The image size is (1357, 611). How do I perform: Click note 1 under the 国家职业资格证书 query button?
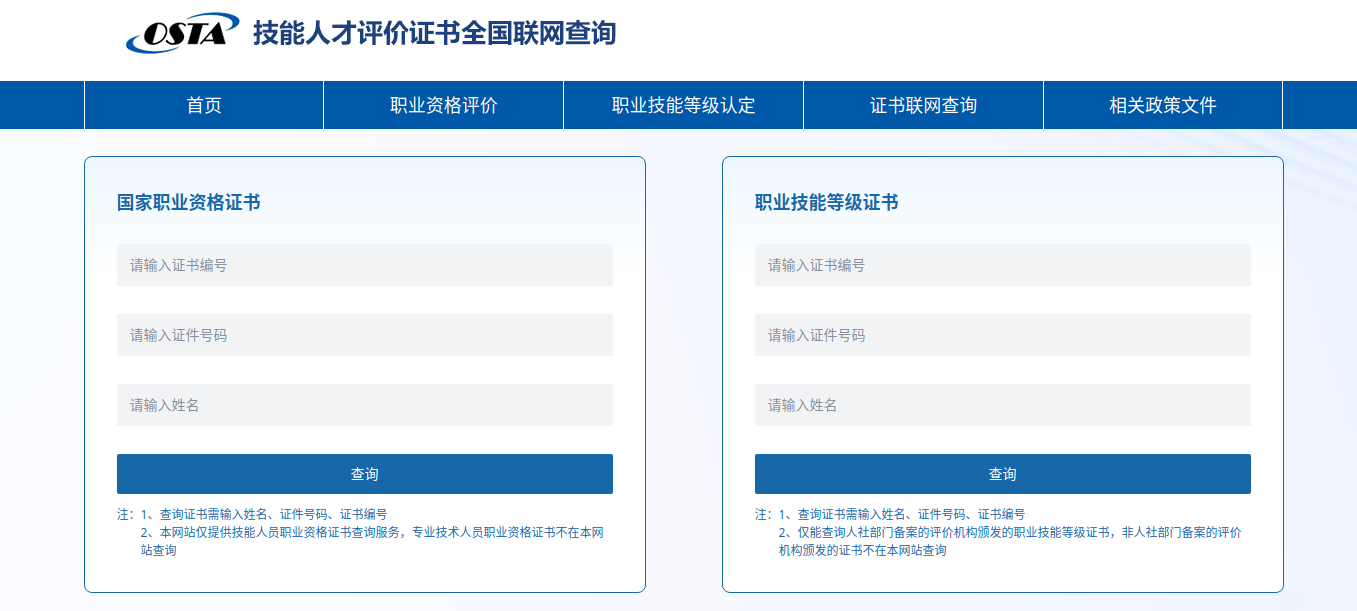(263, 514)
